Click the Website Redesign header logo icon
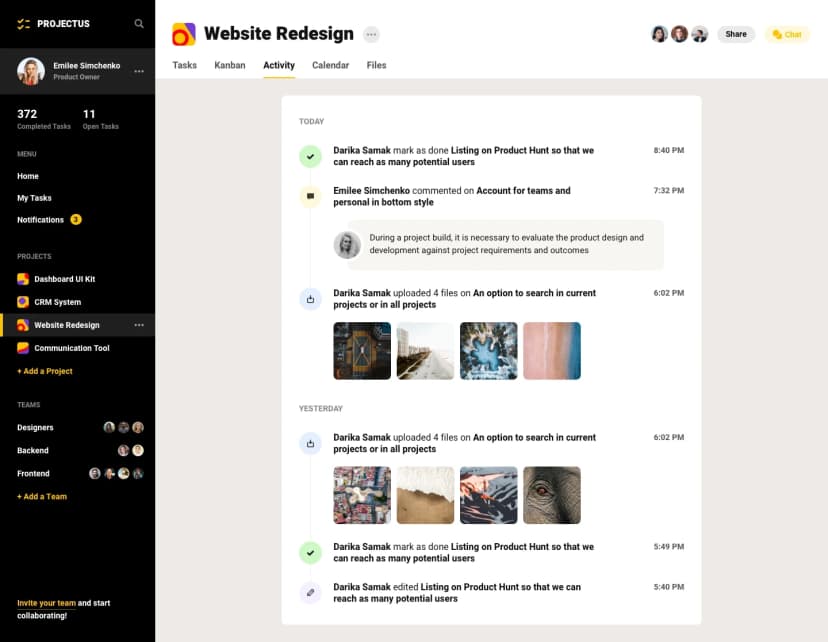The width and height of the screenshot is (828, 642). [184, 34]
